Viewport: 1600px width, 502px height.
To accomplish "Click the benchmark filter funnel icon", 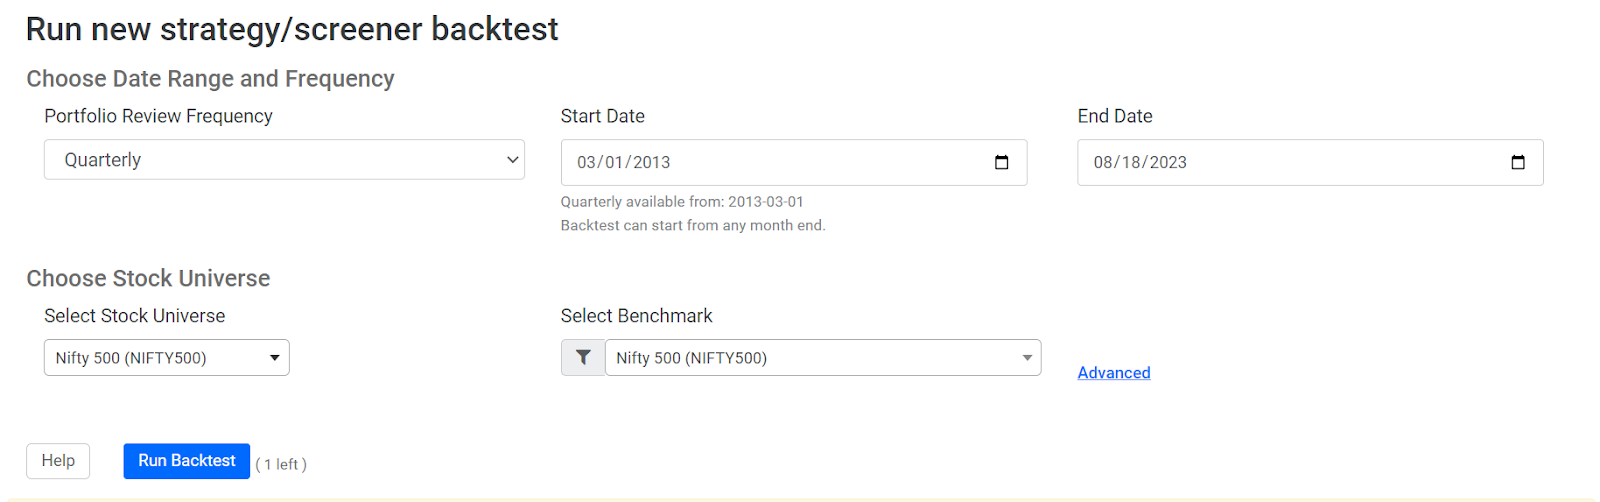I will 583,358.
